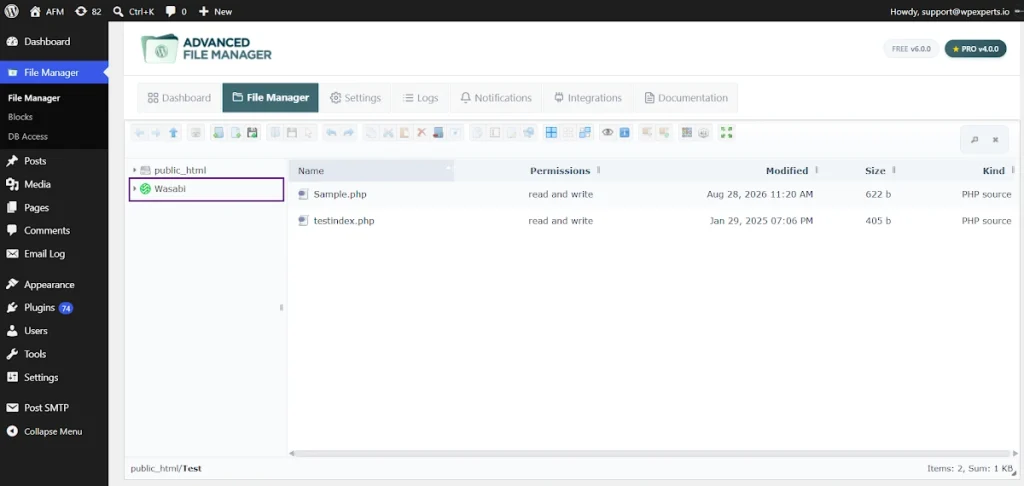Open the comments bubble in admin bar

click(x=176, y=11)
